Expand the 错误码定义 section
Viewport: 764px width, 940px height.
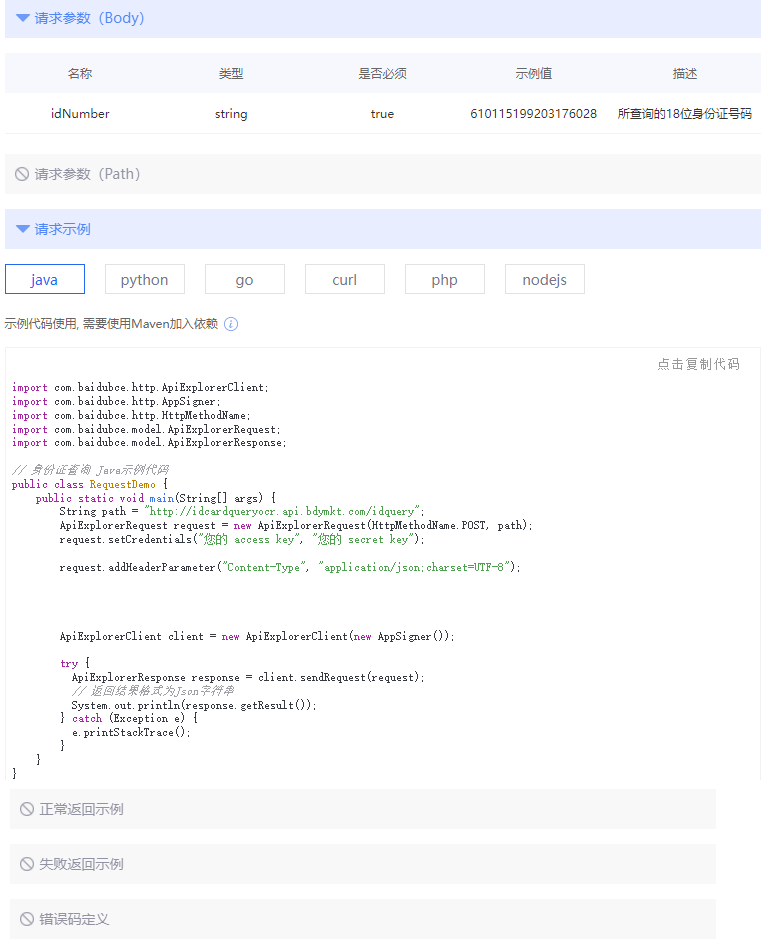pyautogui.click(x=363, y=919)
